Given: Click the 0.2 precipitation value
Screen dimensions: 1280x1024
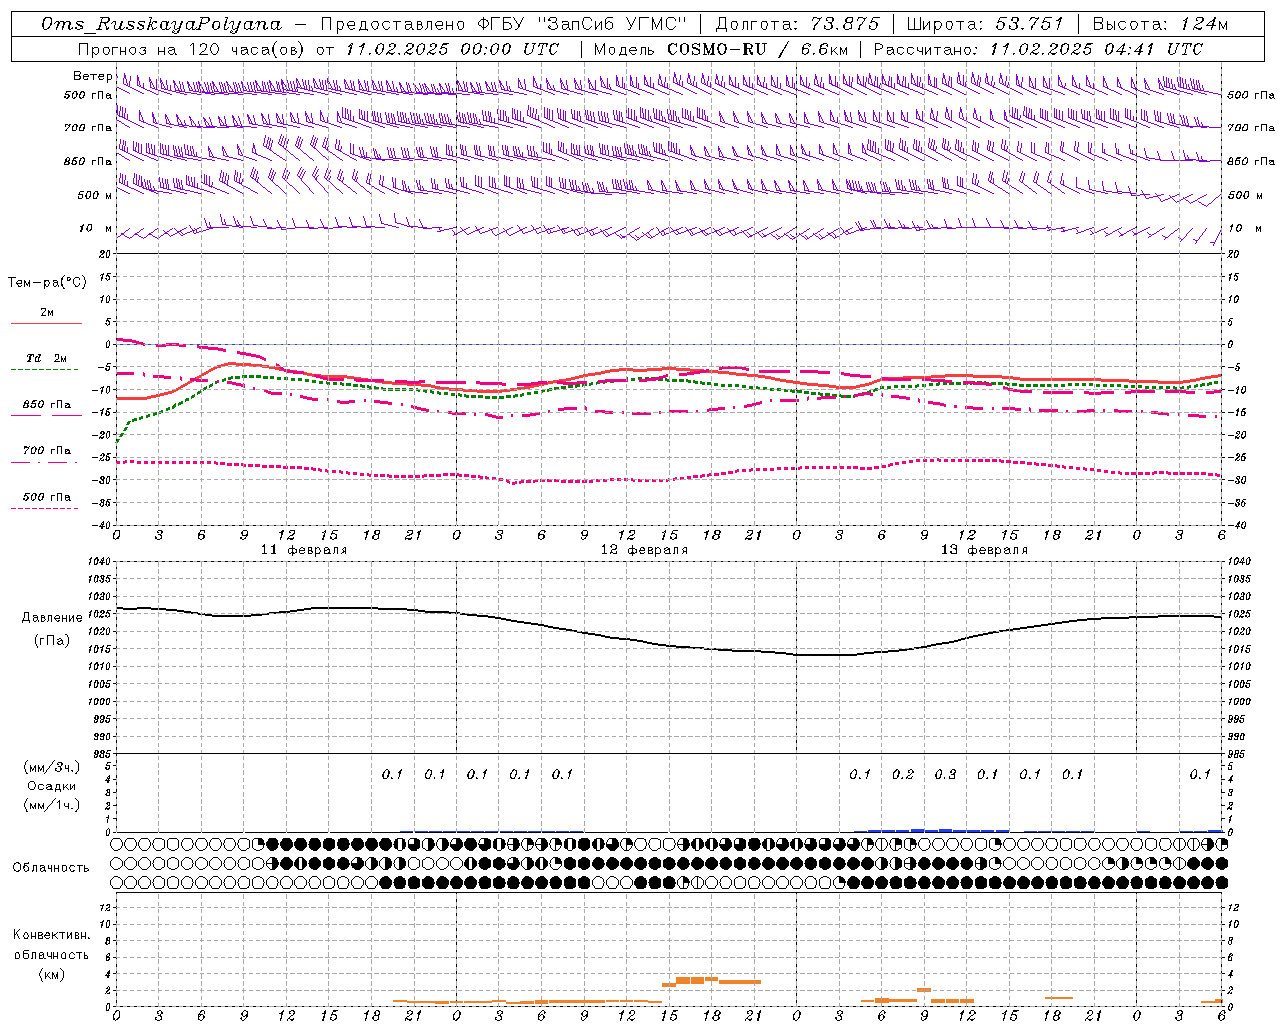Looking at the screenshot, I should pos(903,774).
